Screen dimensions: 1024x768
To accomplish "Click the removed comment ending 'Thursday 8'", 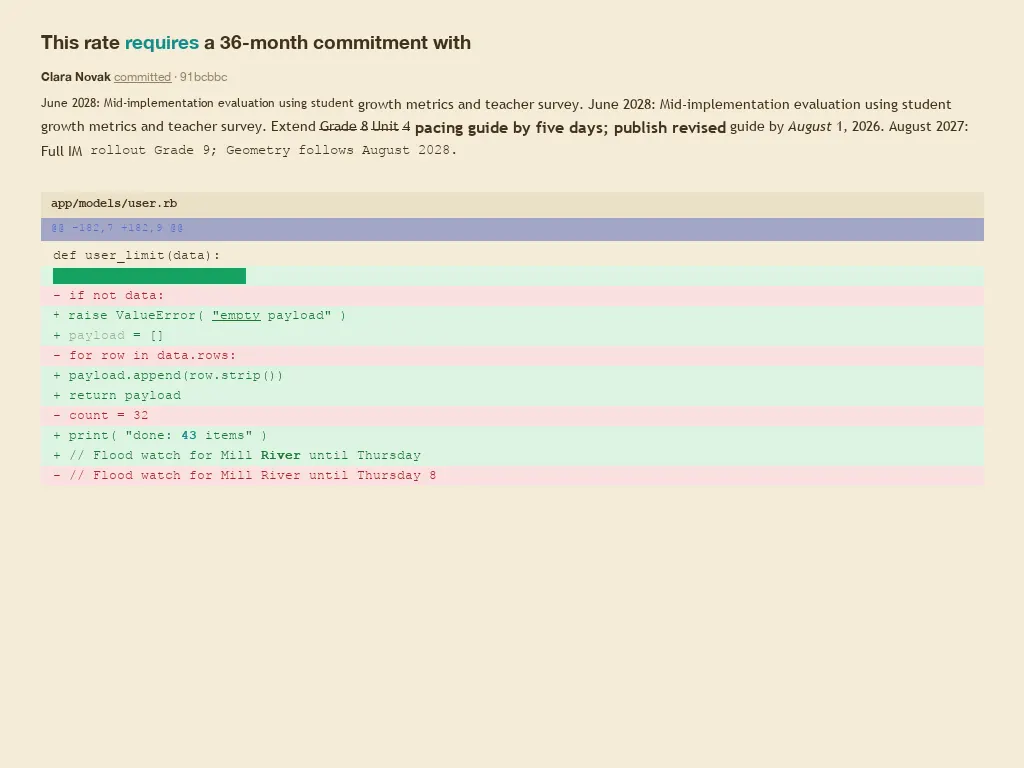I will click(x=512, y=476).
